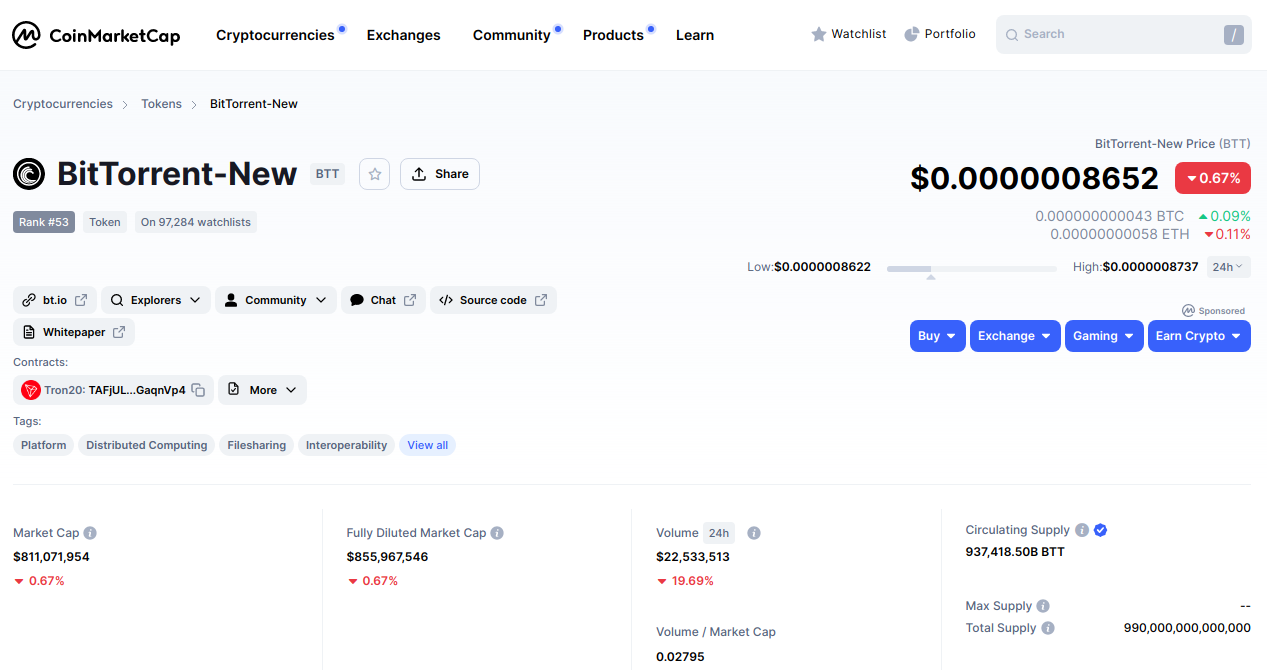Focus the Search input field

coord(1124,34)
